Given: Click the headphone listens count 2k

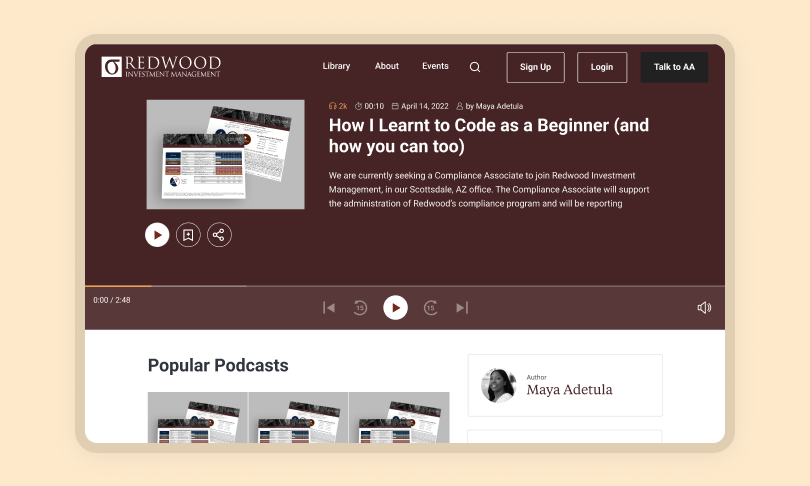Looking at the screenshot, I should click(338, 106).
